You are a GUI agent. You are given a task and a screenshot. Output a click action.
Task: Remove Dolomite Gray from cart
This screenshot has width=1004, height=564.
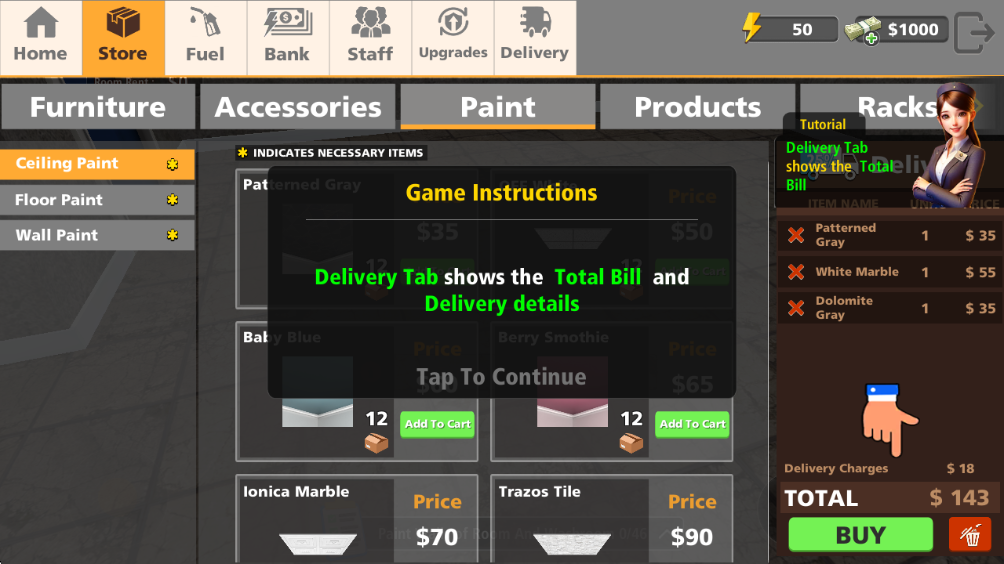point(796,309)
